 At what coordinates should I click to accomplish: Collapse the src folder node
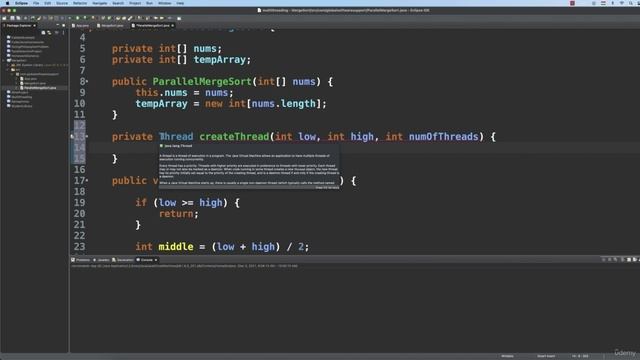tap(8, 69)
